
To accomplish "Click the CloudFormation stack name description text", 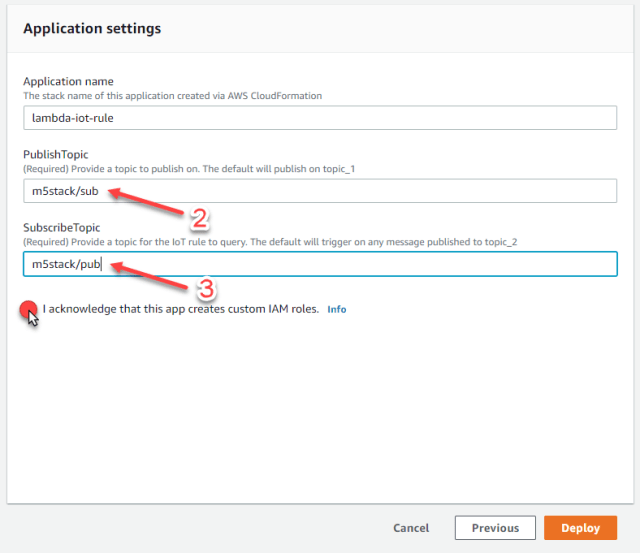I will click(x=172, y=95).
